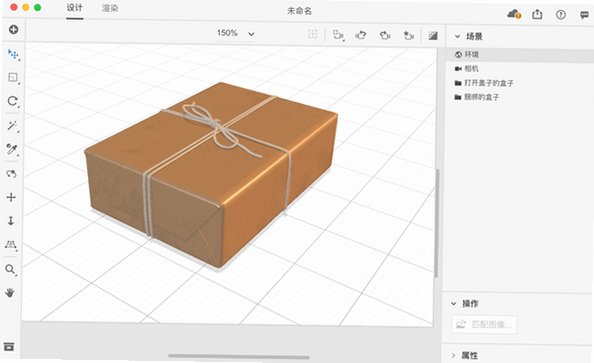Click the camera home view star icon
594x363 pixels.
click(x=408, y=35)
